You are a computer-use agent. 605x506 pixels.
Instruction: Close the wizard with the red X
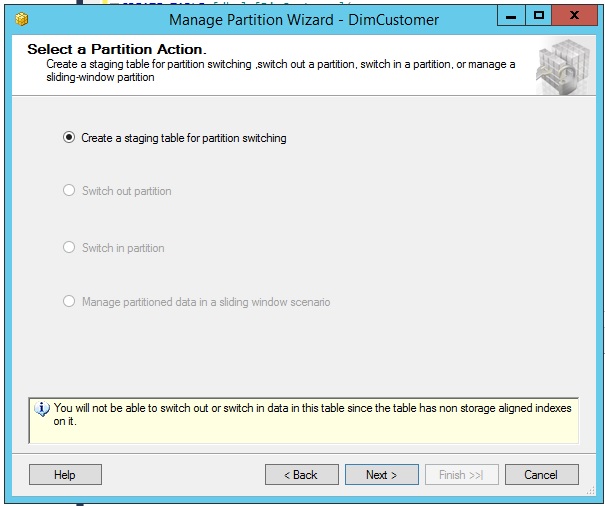(575, 15)
